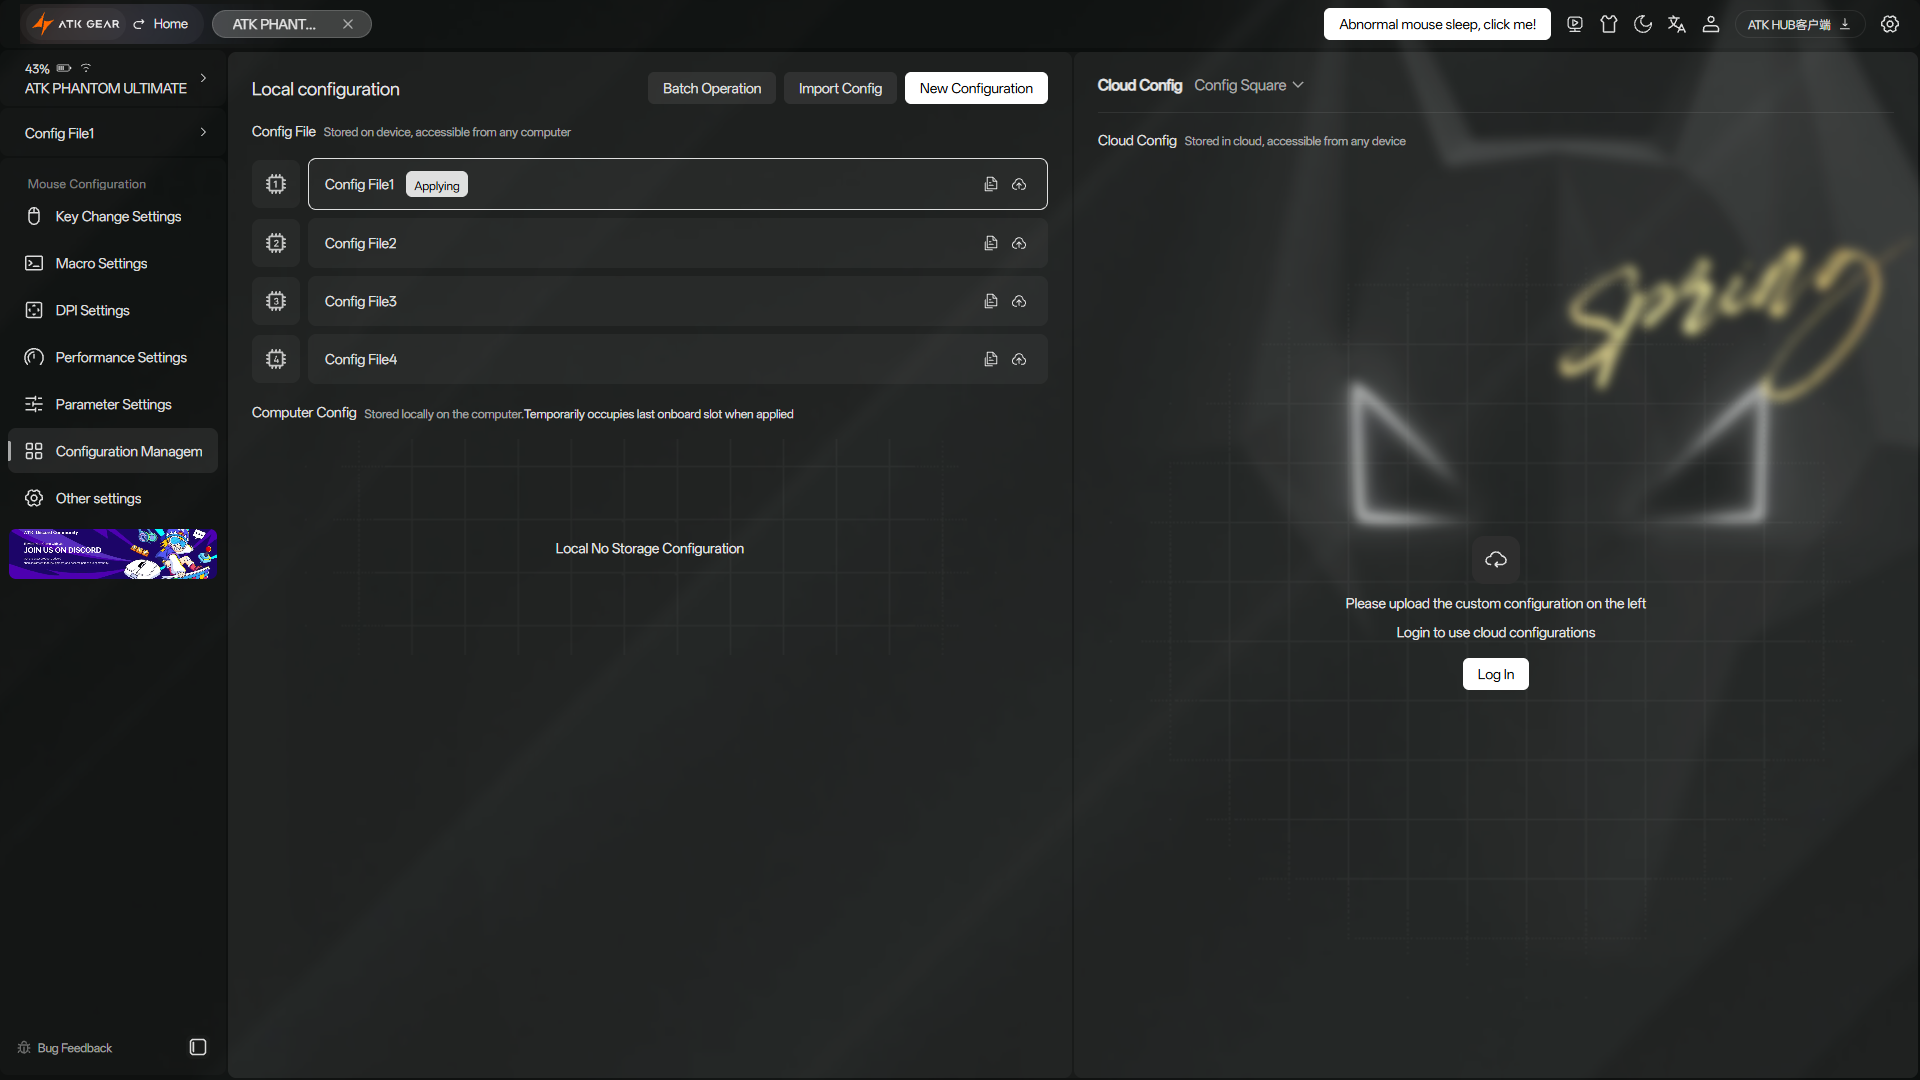Click the Import Config button

840,88
